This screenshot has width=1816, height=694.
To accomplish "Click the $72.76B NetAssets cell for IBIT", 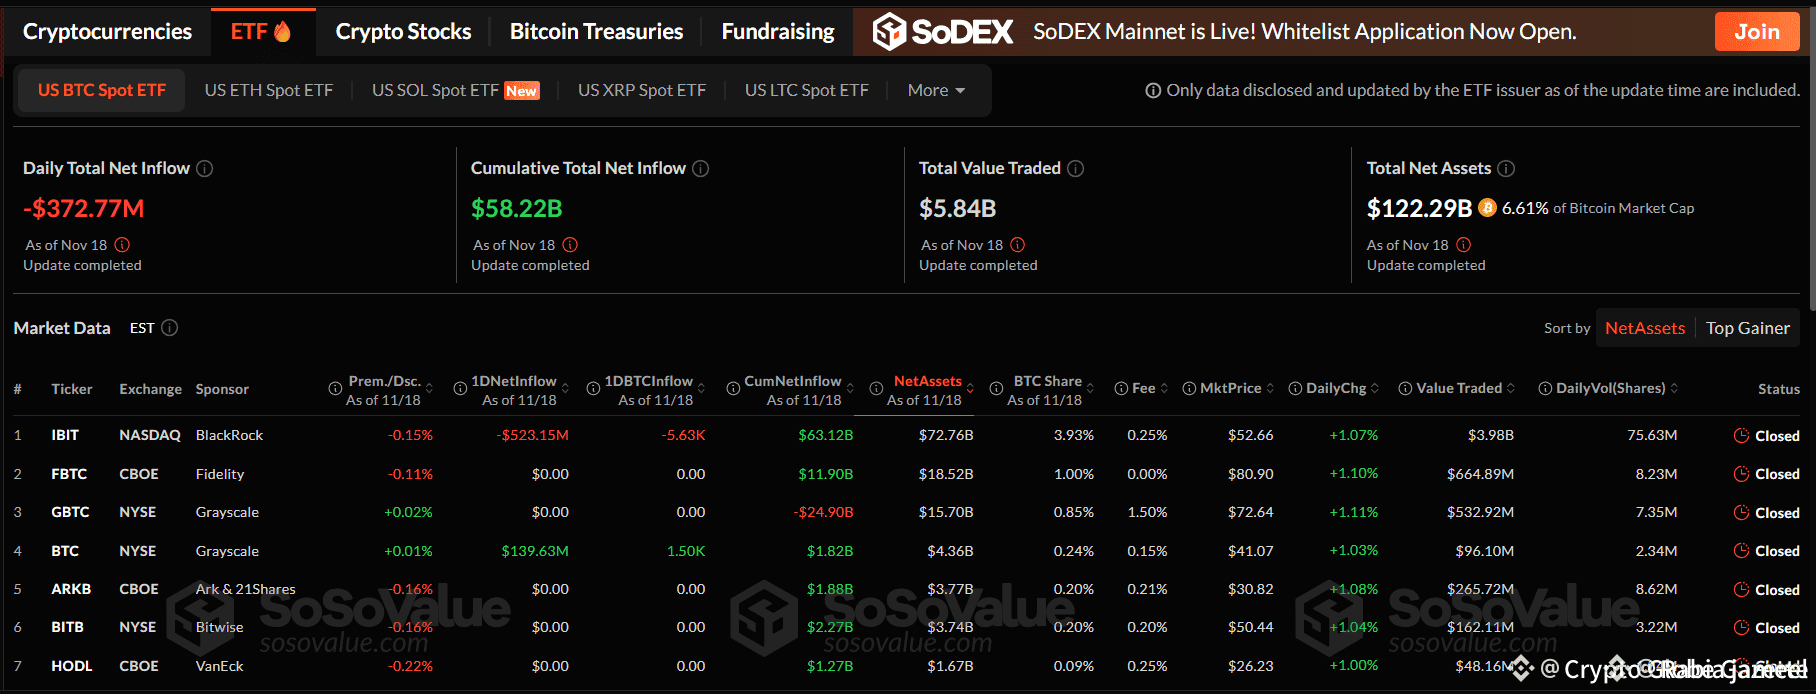I will [946, 435].
